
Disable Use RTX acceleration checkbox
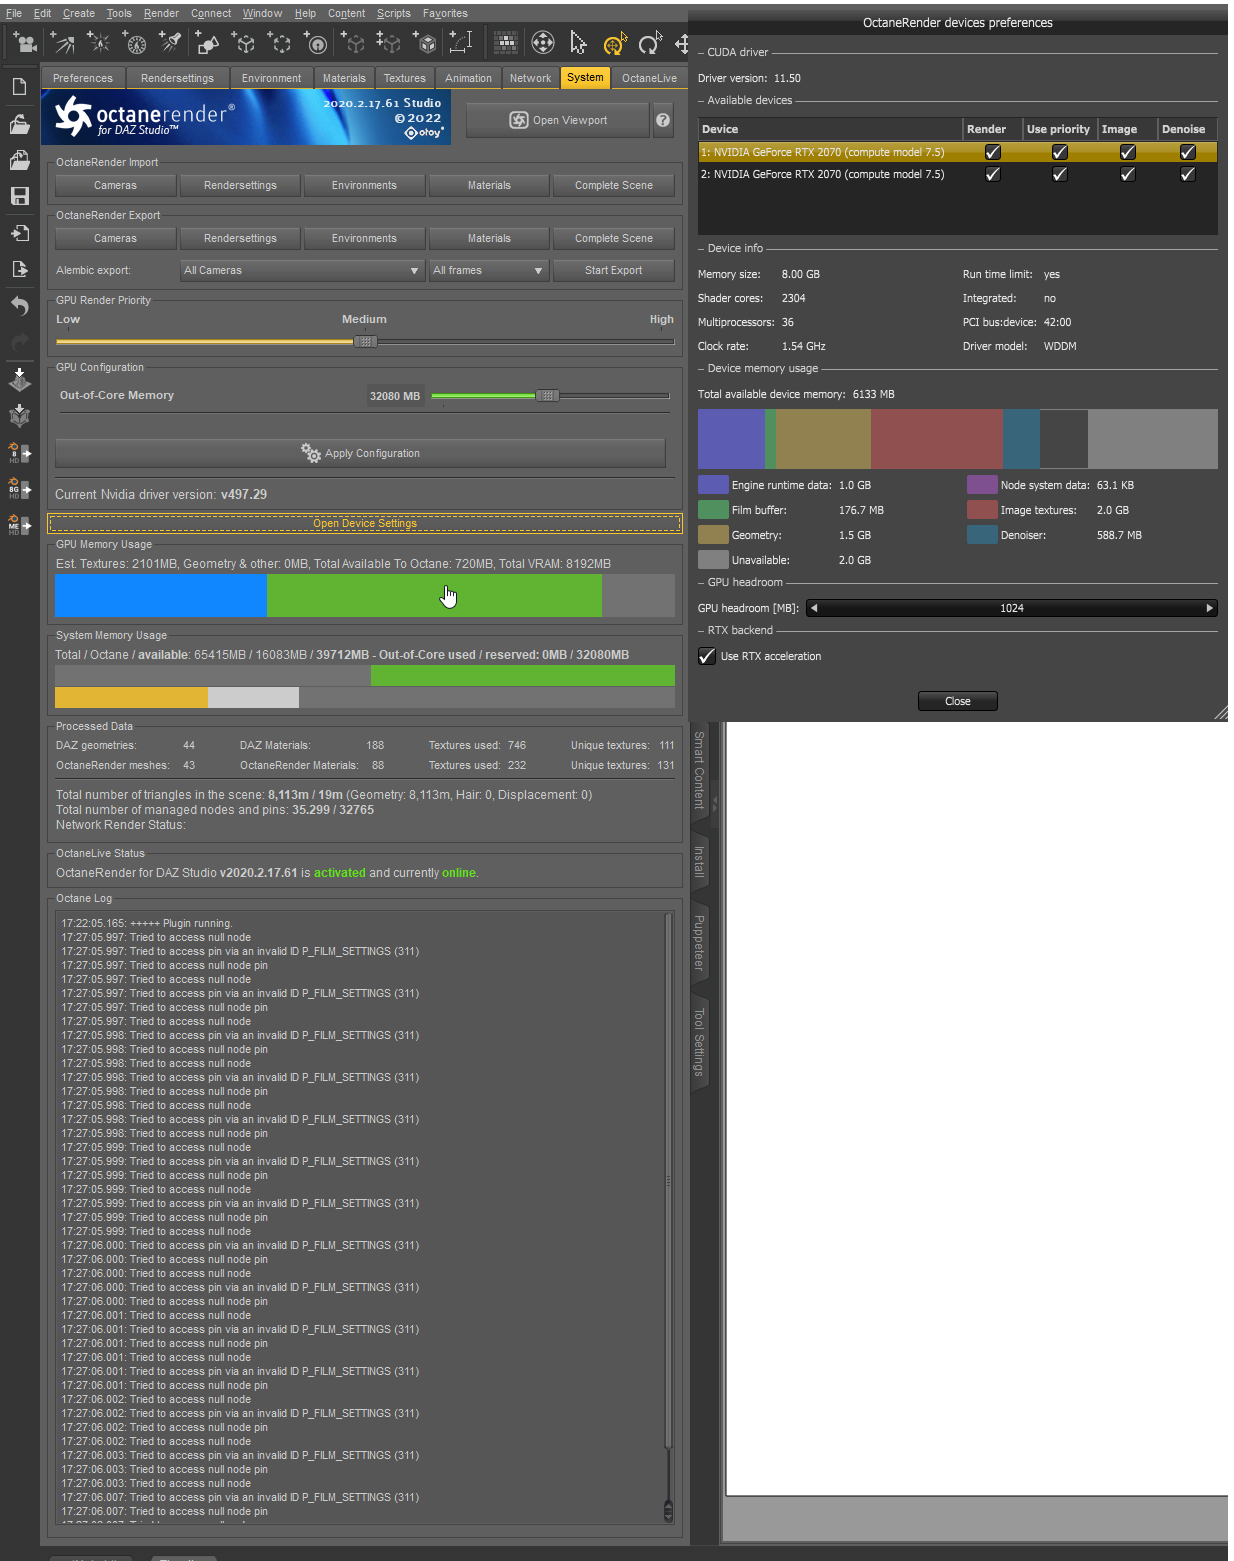tap(707, 656)
